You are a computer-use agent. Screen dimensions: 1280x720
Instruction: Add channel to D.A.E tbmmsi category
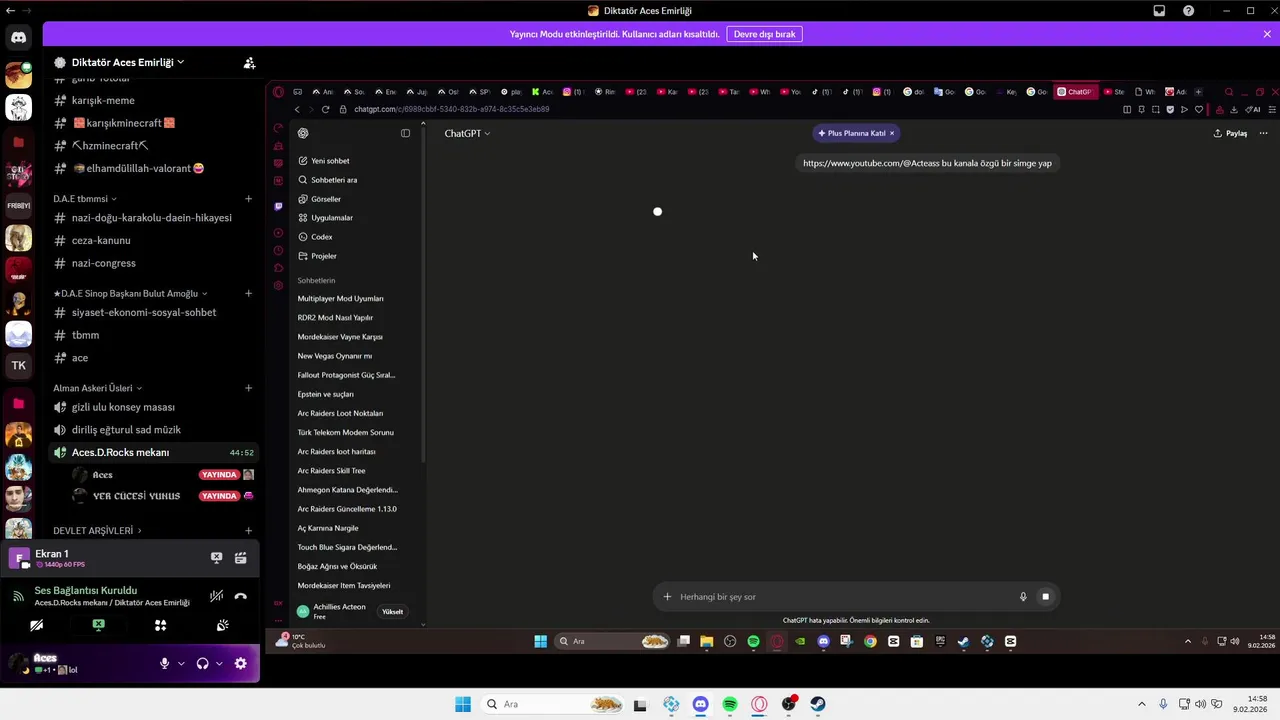[x=248, y=198]
